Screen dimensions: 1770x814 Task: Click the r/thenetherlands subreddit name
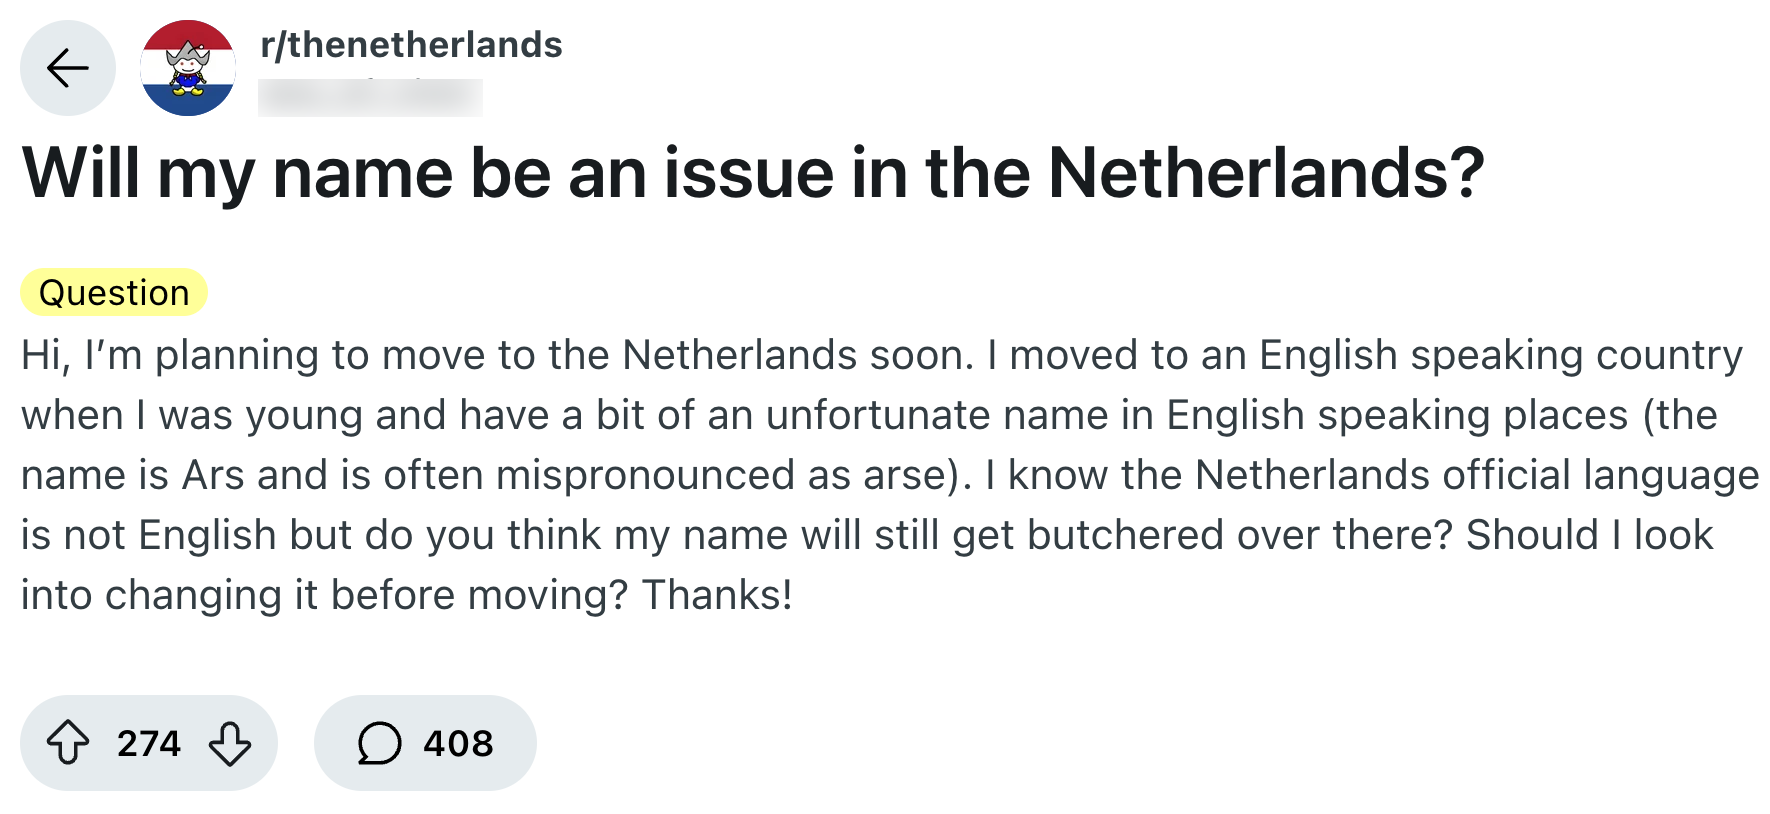[x=411, y=45]
